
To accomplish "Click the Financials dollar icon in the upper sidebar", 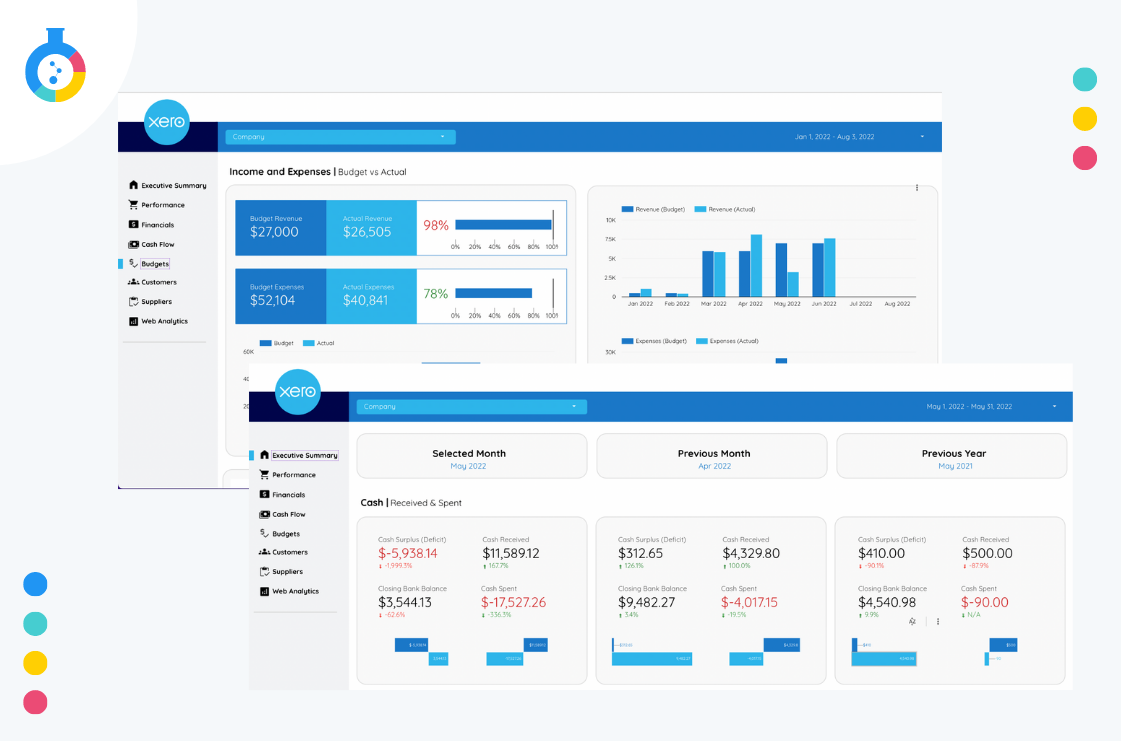I will (133, 225).
